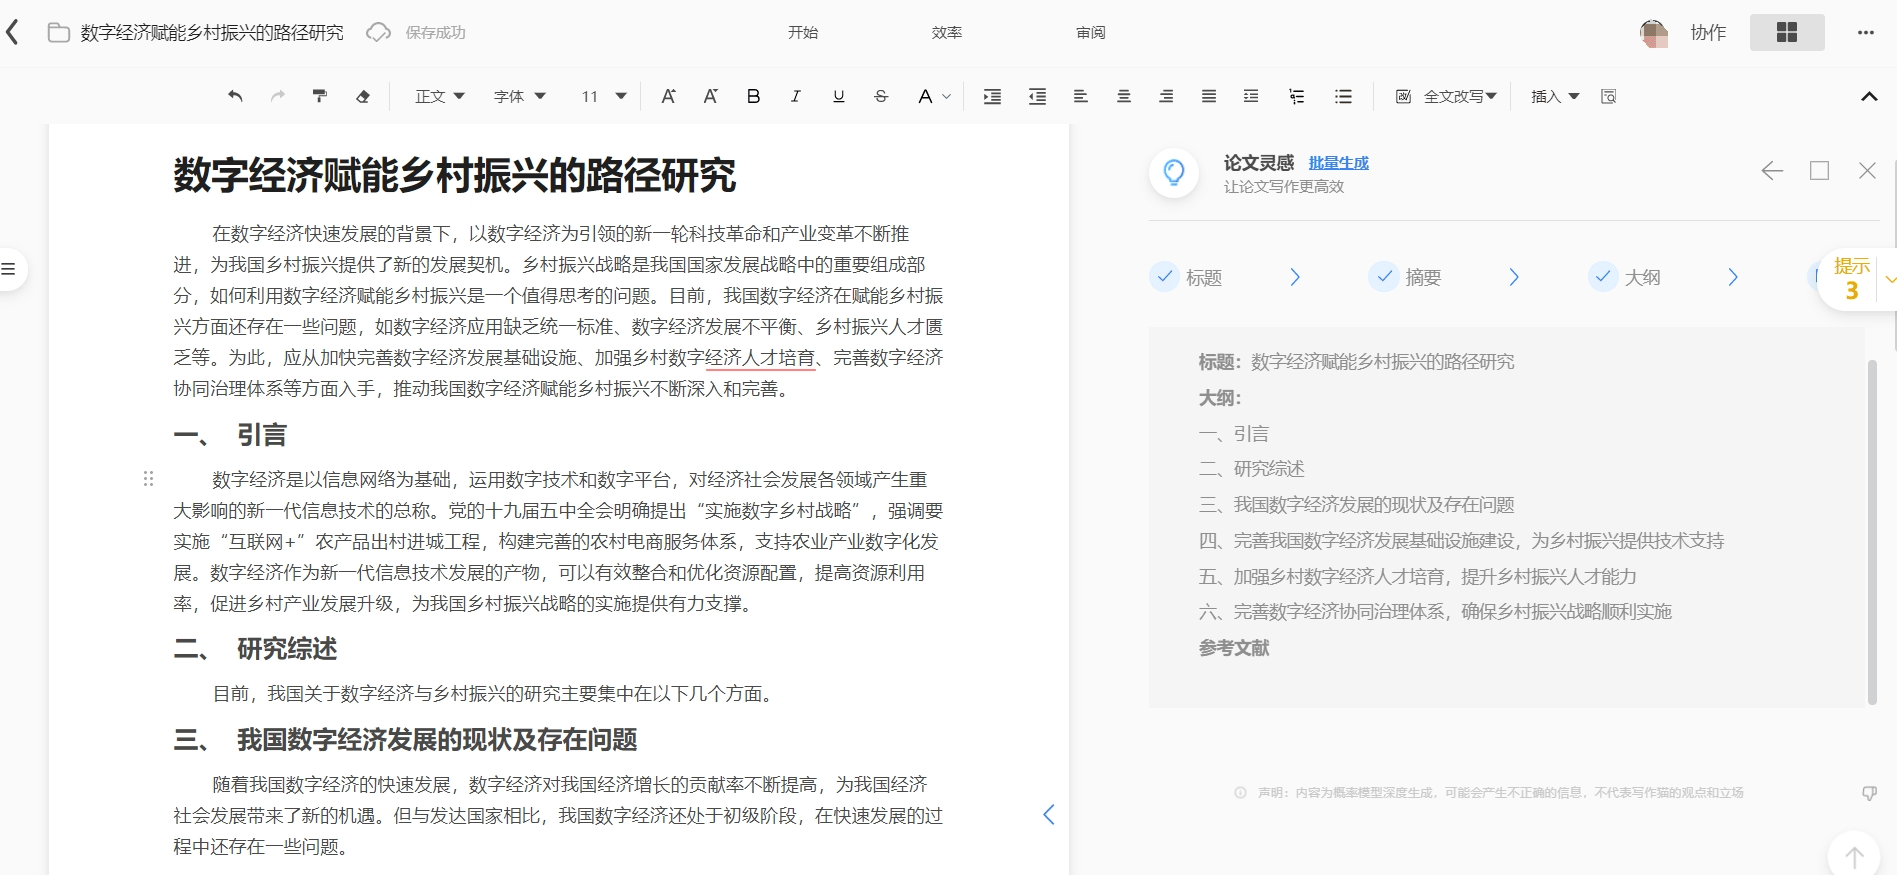
Task: Click the 协作 collaborate button
Action: [x=1708, y=32]
